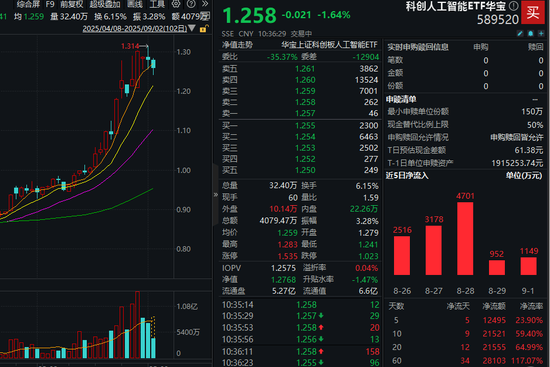This screenshot has width=550, height=367.
Task: Click the 买三 bid price 1.253
Action: pyautogui.click(x=305, y=148)
